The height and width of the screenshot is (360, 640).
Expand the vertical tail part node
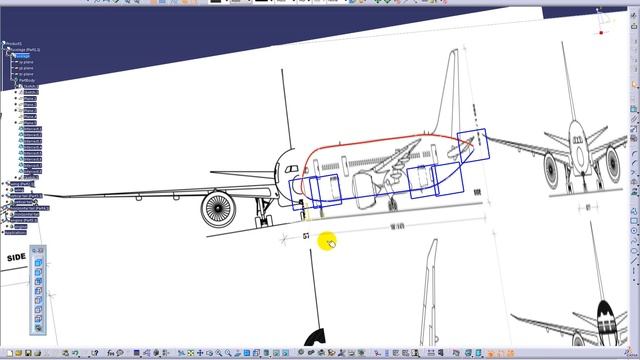2,196
